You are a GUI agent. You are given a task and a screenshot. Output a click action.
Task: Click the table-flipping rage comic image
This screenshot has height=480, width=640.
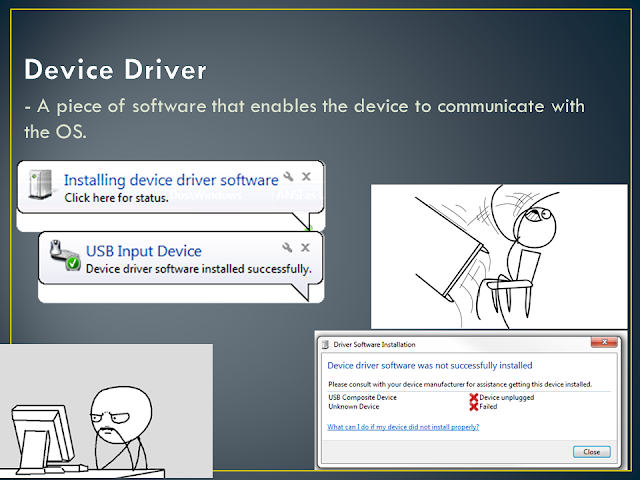[499, 257]
